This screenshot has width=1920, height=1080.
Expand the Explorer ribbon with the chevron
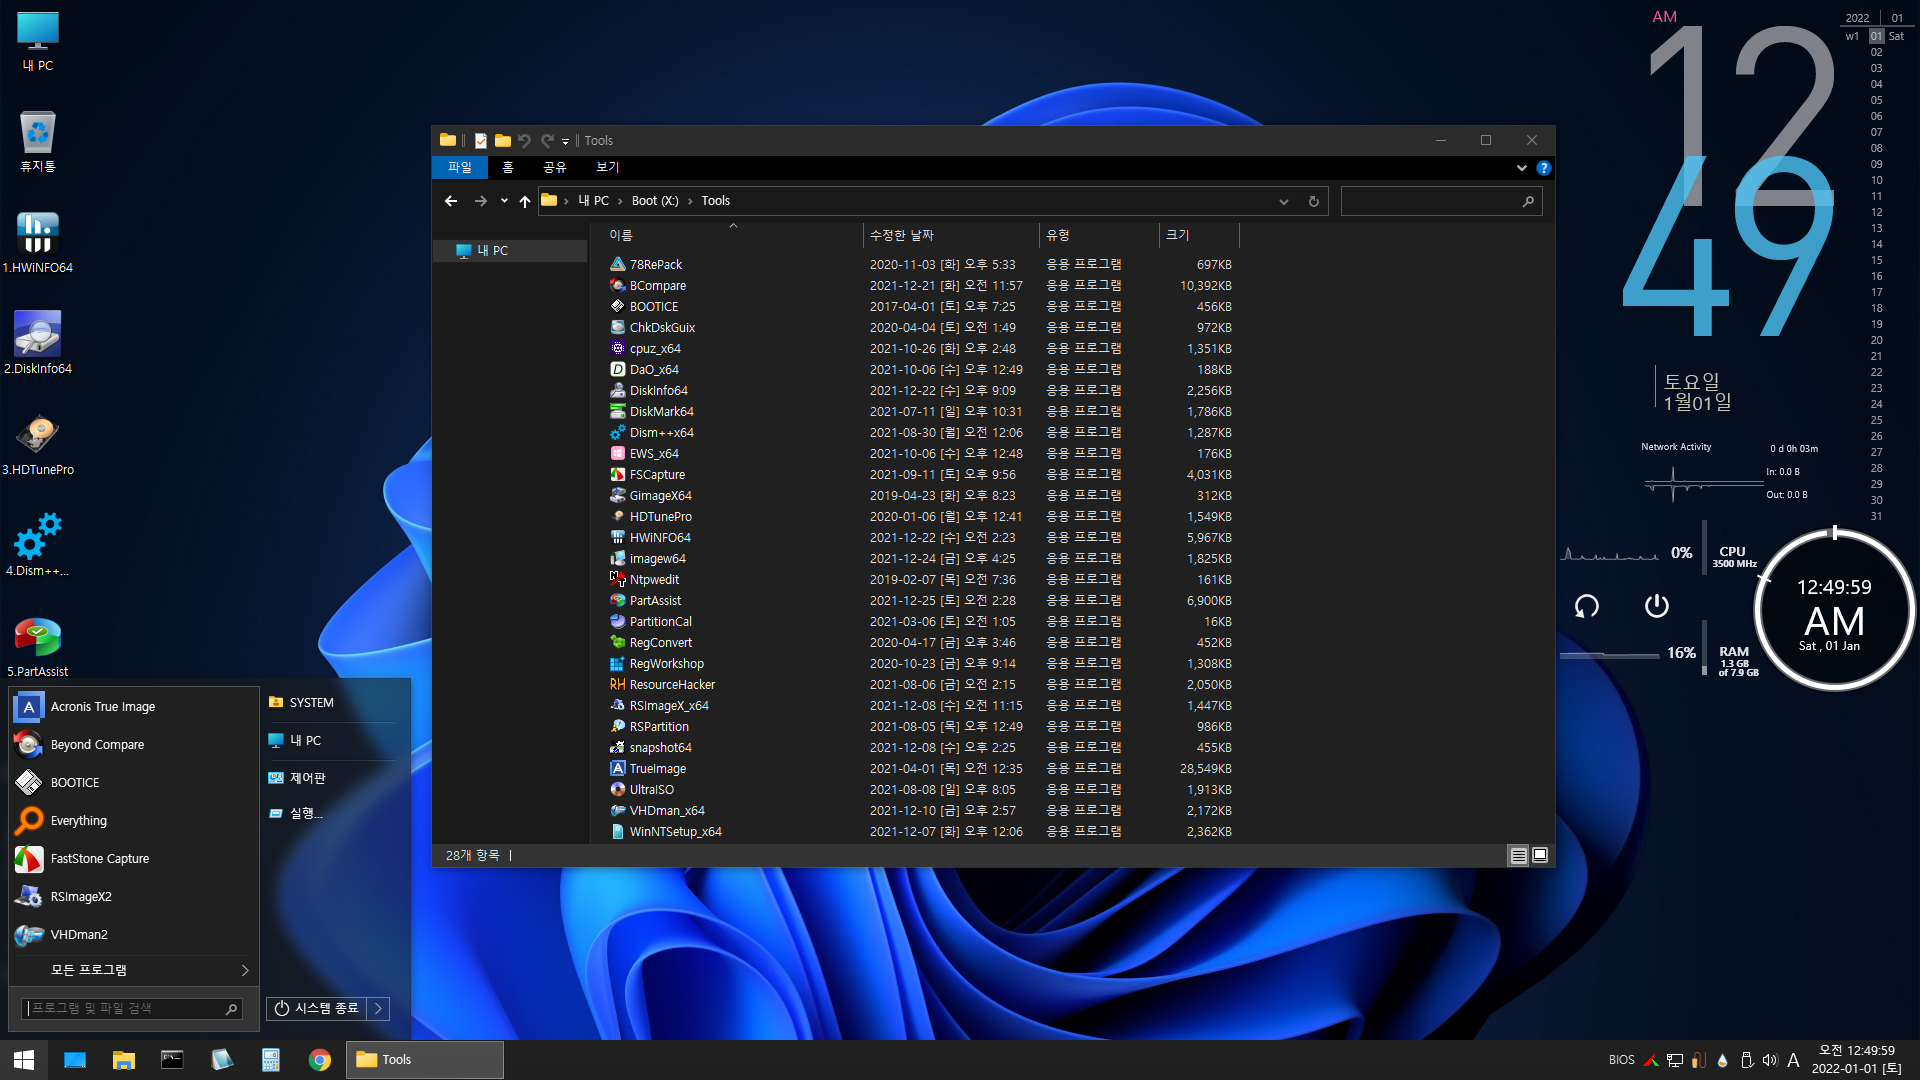[x=1522, y=168]
